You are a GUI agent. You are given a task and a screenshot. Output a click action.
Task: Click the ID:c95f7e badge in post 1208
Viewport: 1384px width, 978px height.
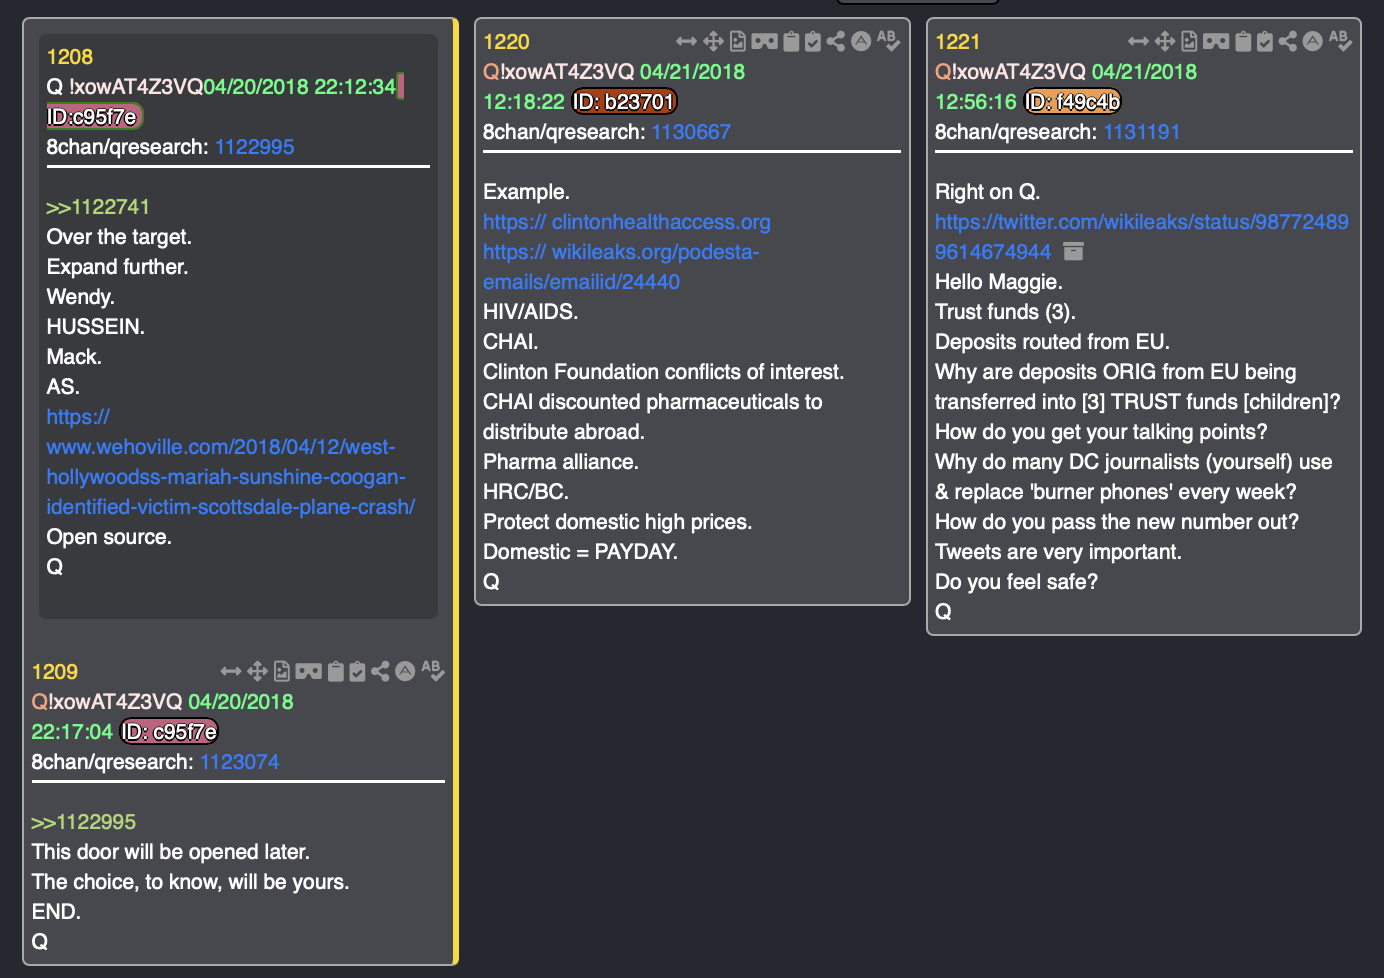click(x=95, y=117)
